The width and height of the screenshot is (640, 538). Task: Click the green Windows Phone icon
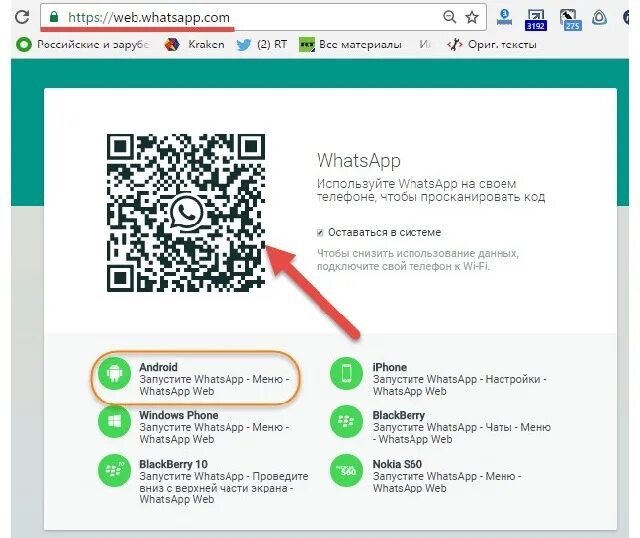click(115, 421)
